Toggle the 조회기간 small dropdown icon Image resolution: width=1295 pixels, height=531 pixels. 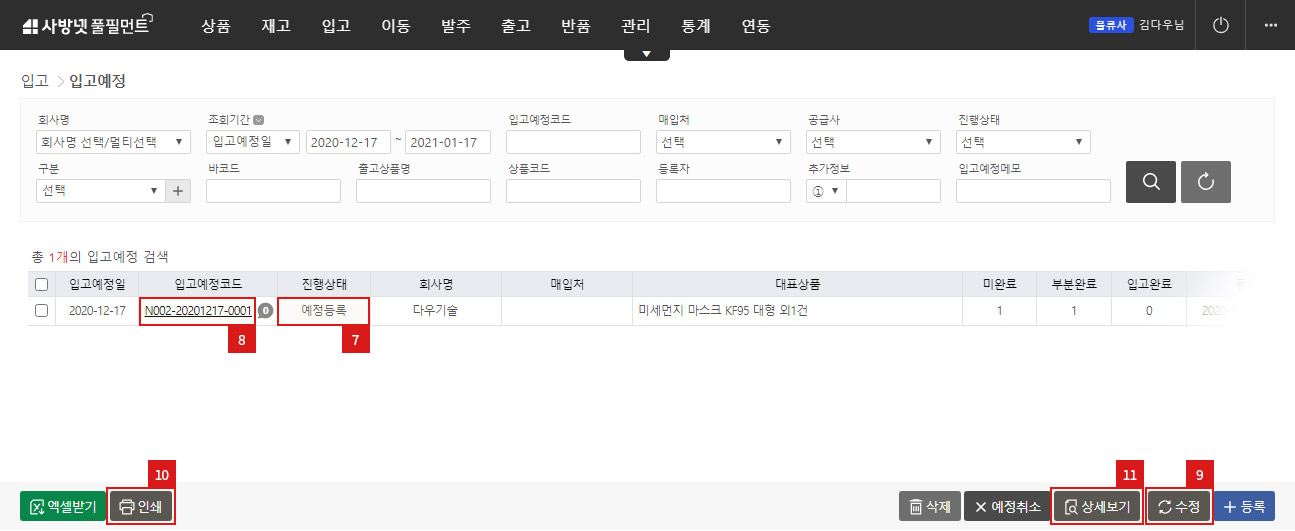click(259, 119)
